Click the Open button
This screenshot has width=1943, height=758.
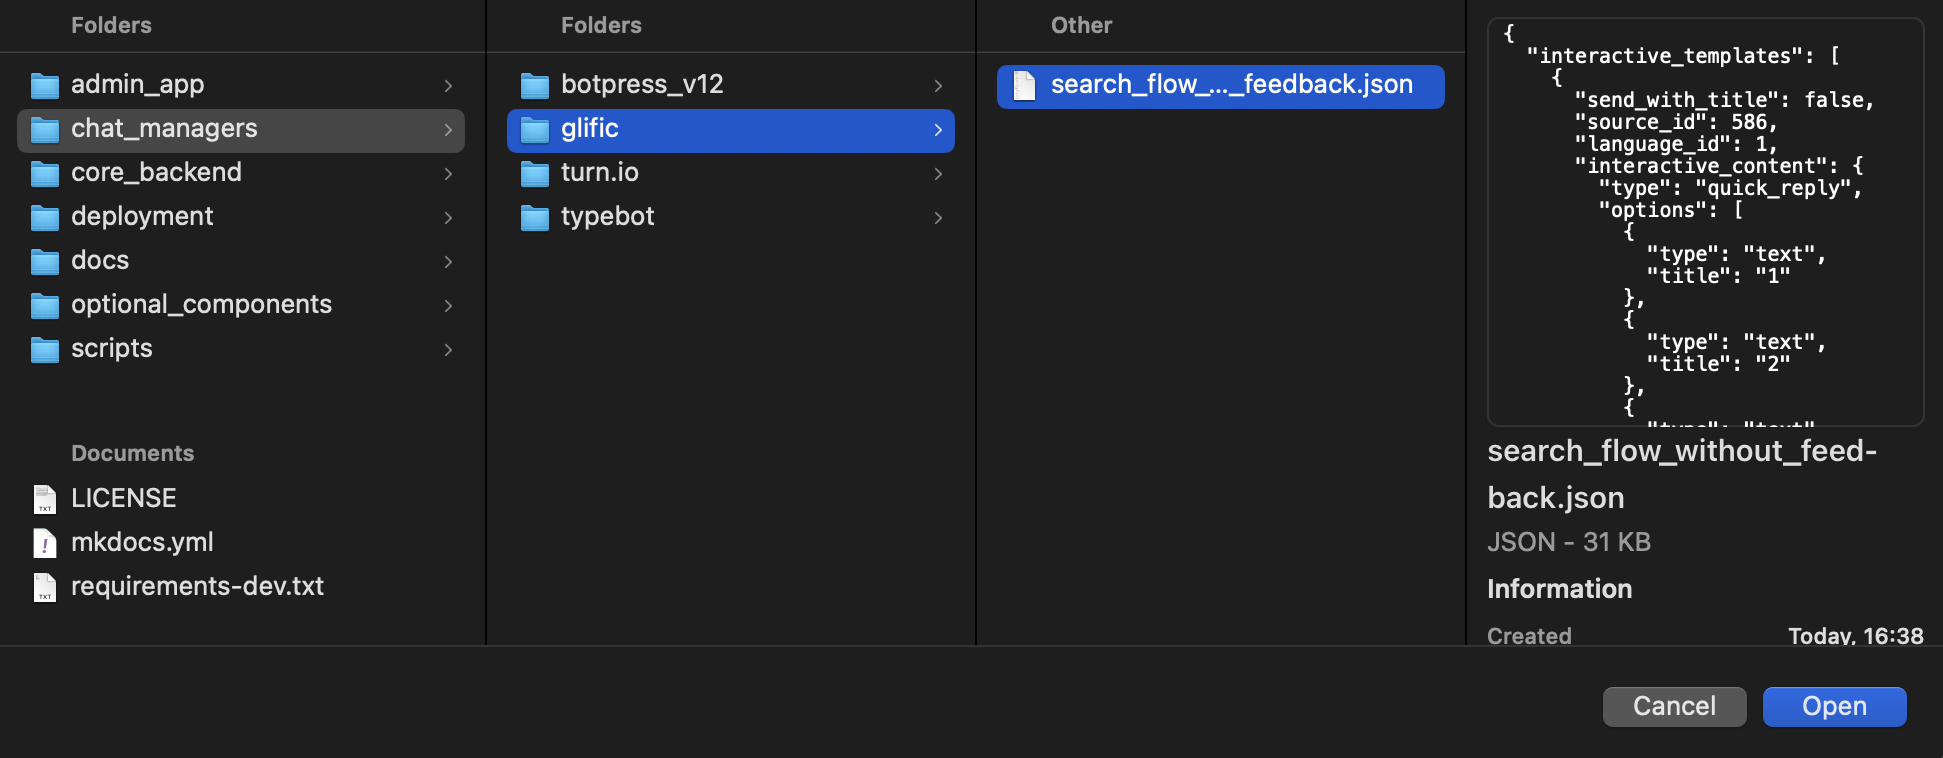1835,706
